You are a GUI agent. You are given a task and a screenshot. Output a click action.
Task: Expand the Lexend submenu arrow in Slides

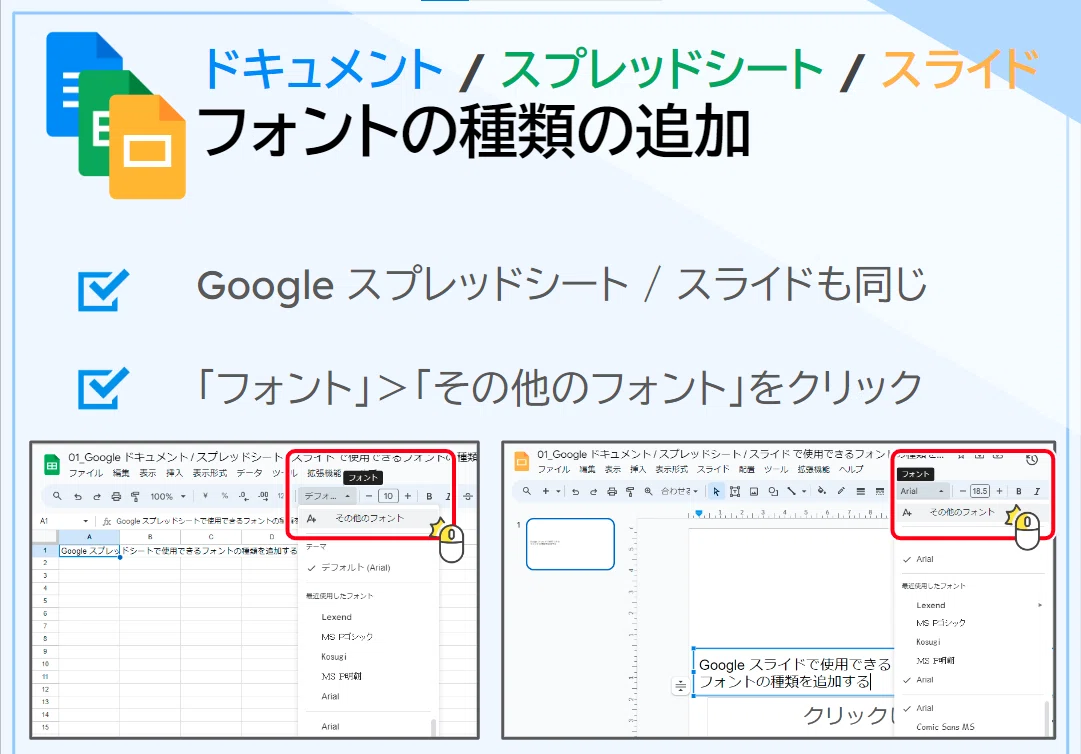point(1040,605)
